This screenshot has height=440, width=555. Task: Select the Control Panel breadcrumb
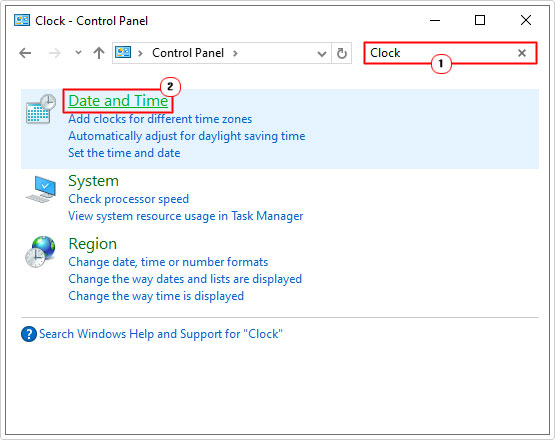(x=188, y=53)
